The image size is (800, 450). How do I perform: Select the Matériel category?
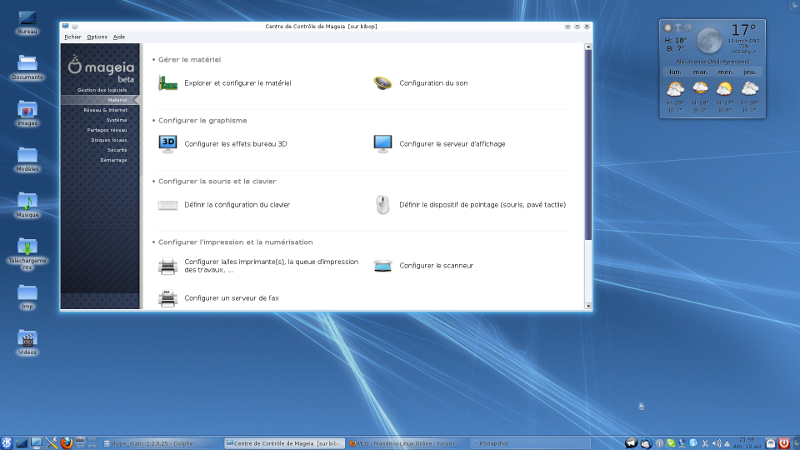pos(100,100)
